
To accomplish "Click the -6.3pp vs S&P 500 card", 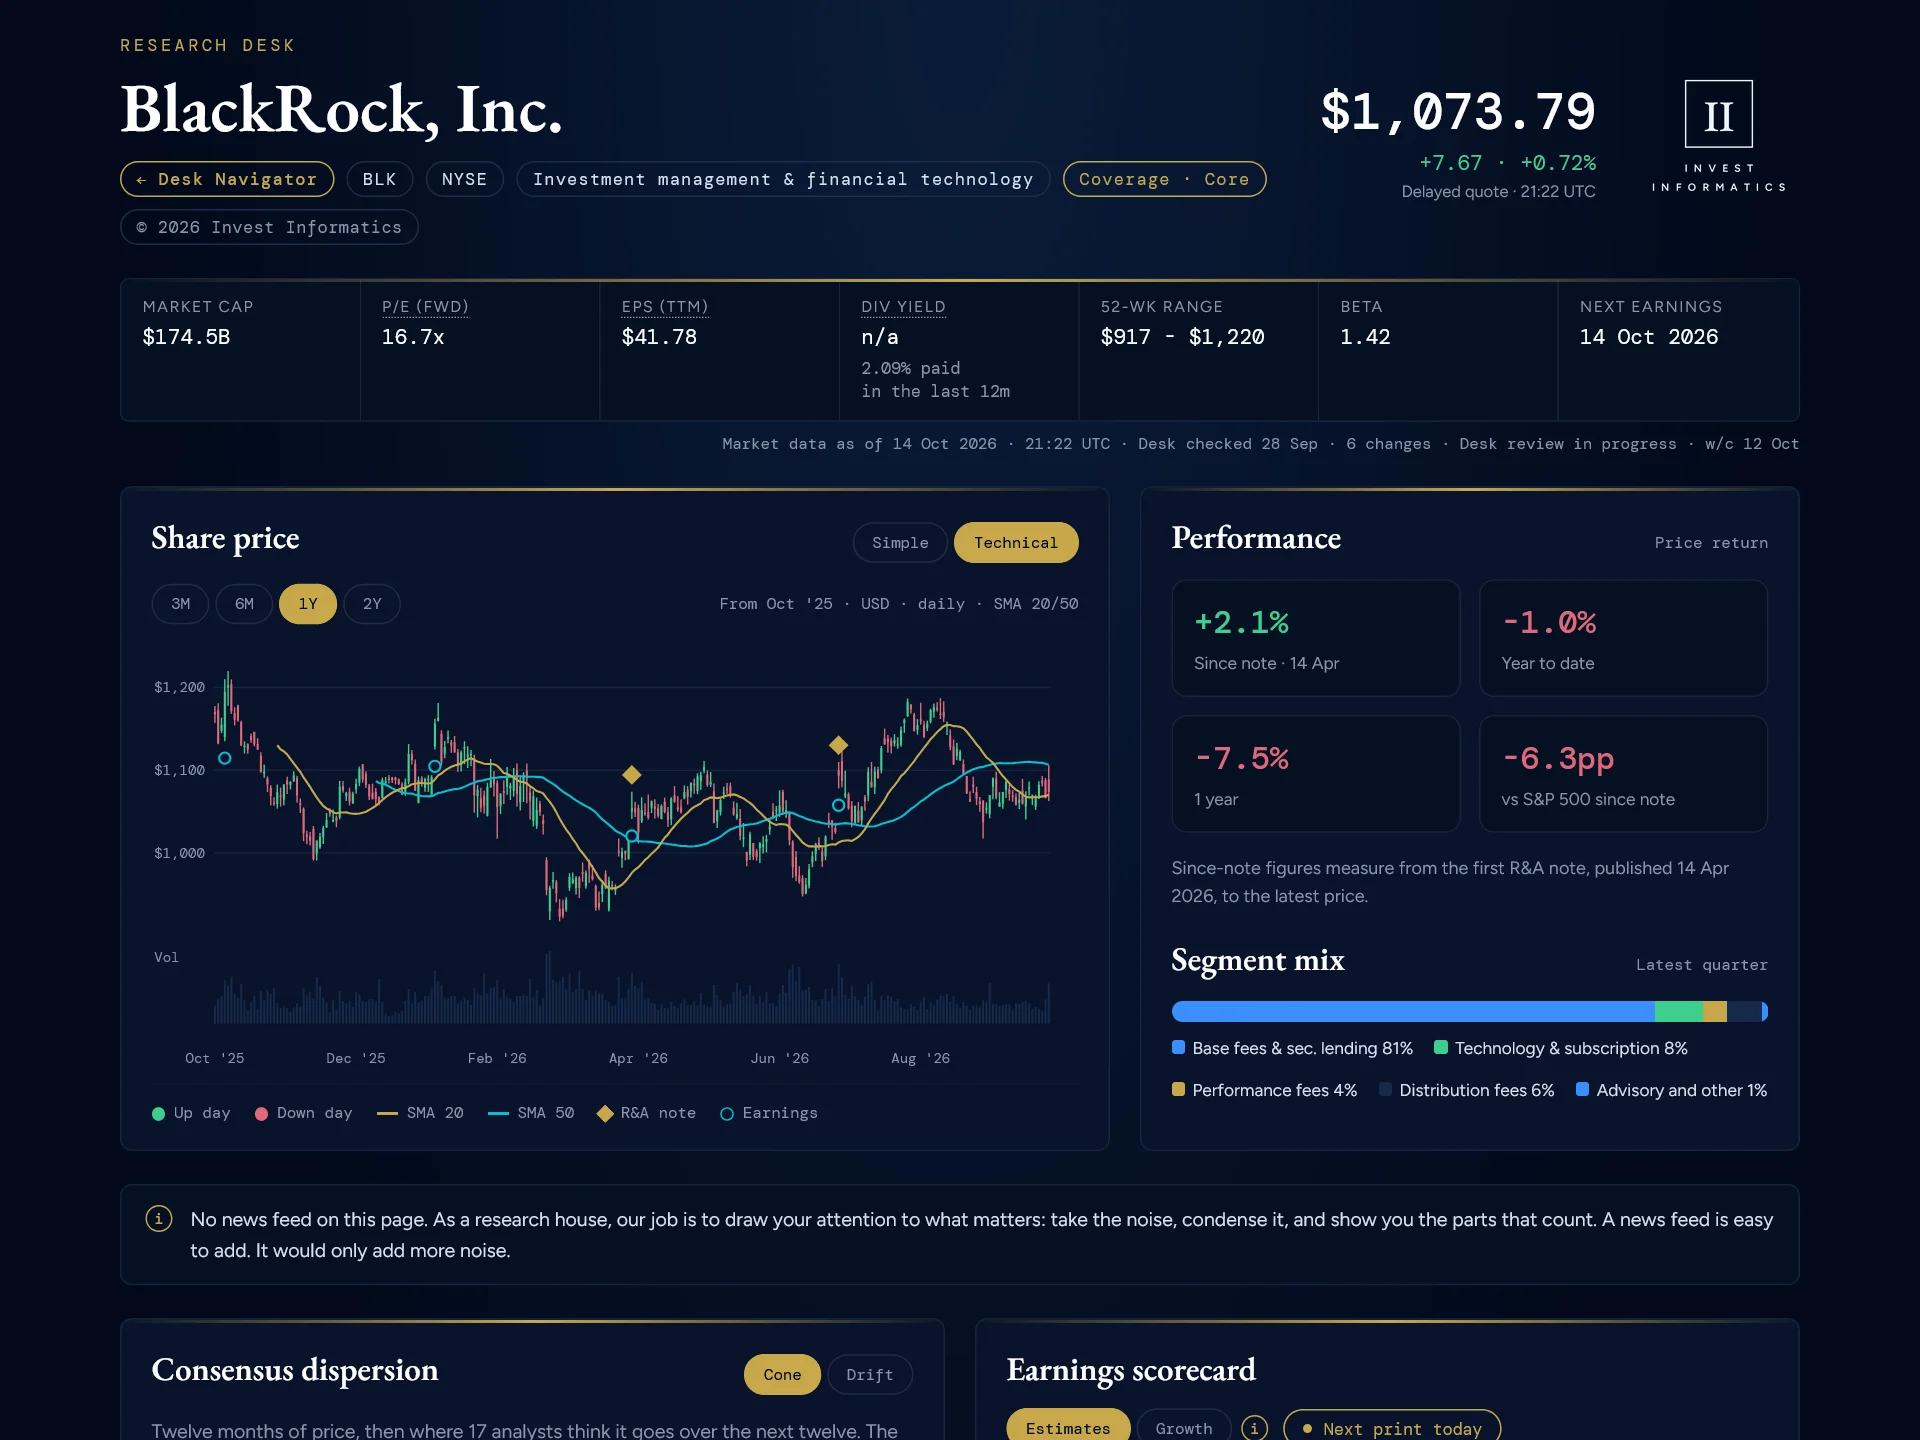I will point(1623,774).
